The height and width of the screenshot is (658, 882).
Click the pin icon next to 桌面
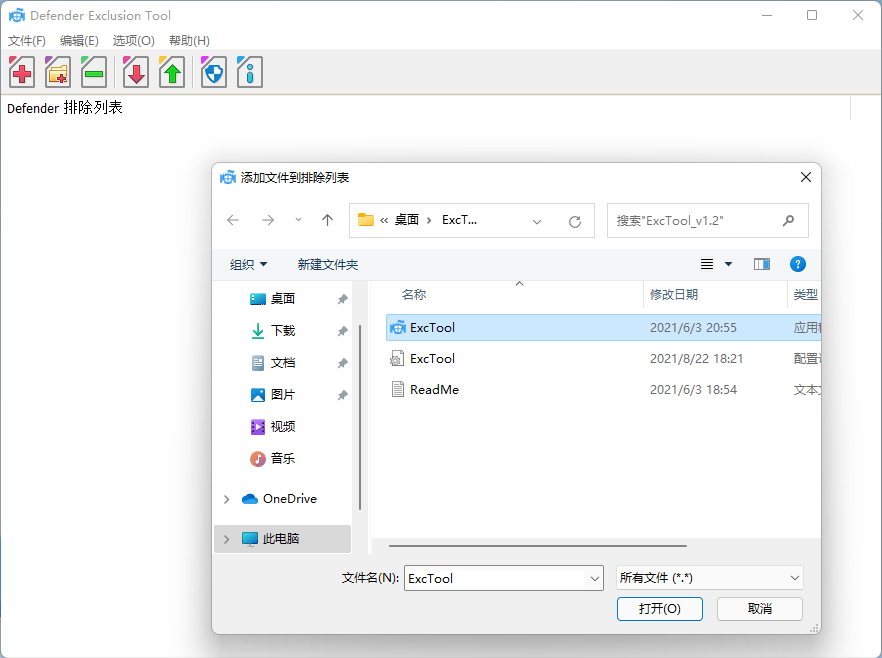[342, 299]
